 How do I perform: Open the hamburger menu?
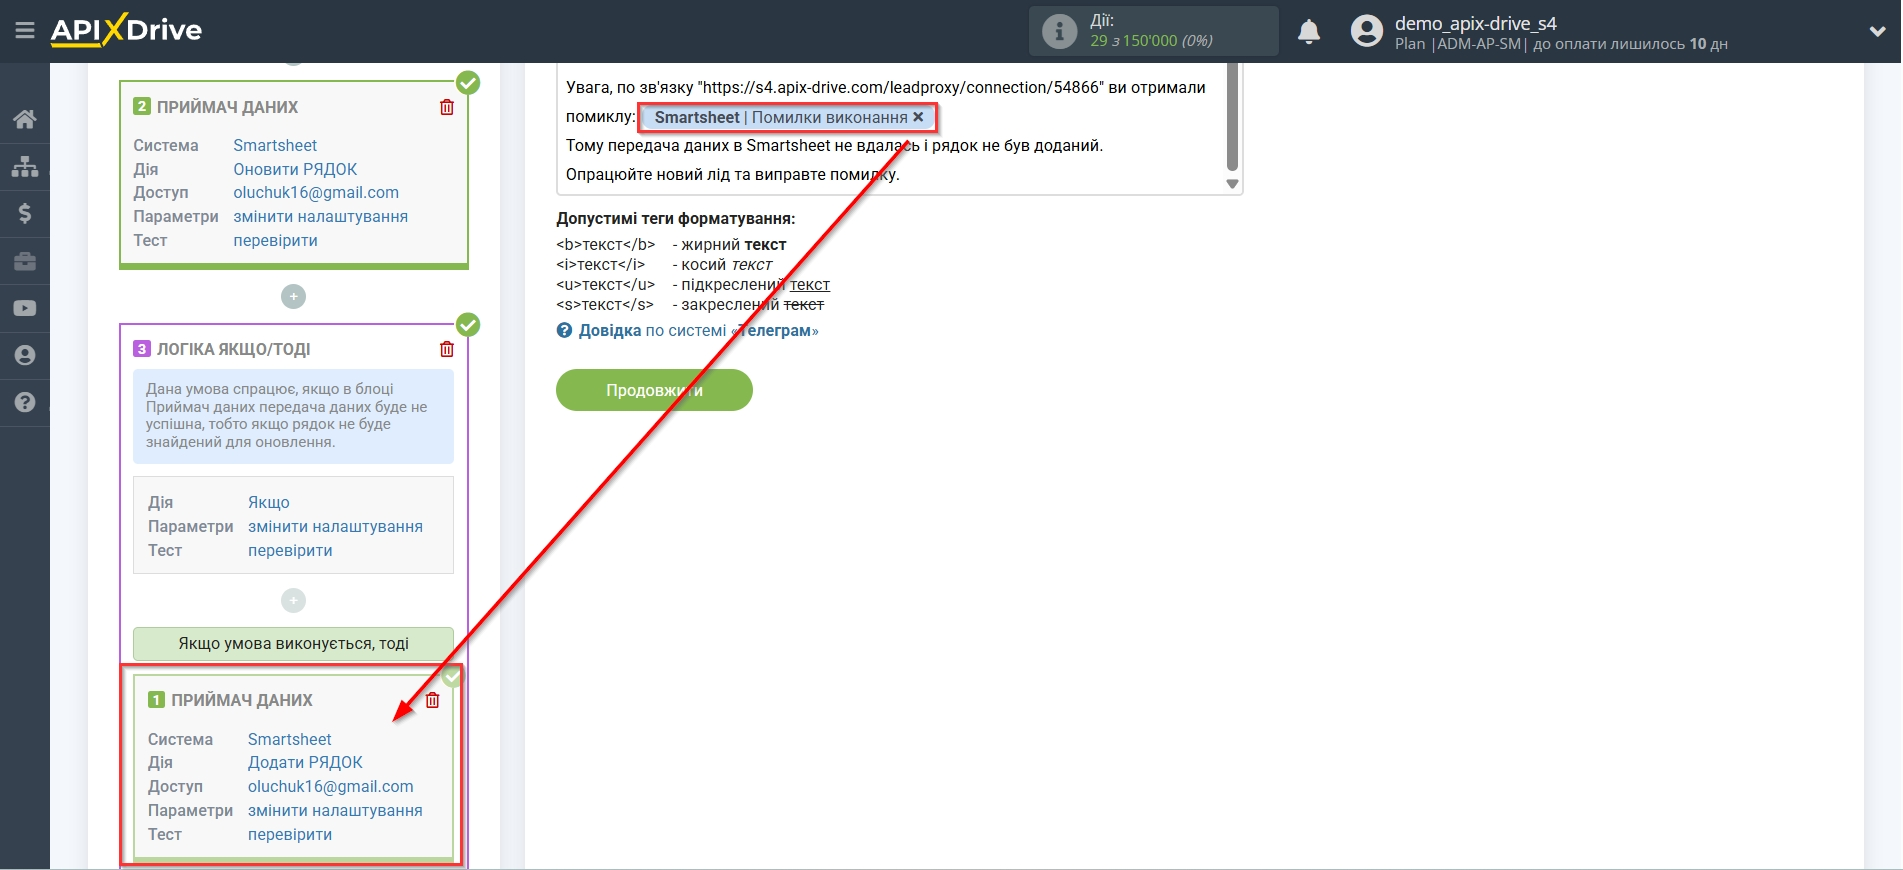pyautogui.click(x=25, y=31)
